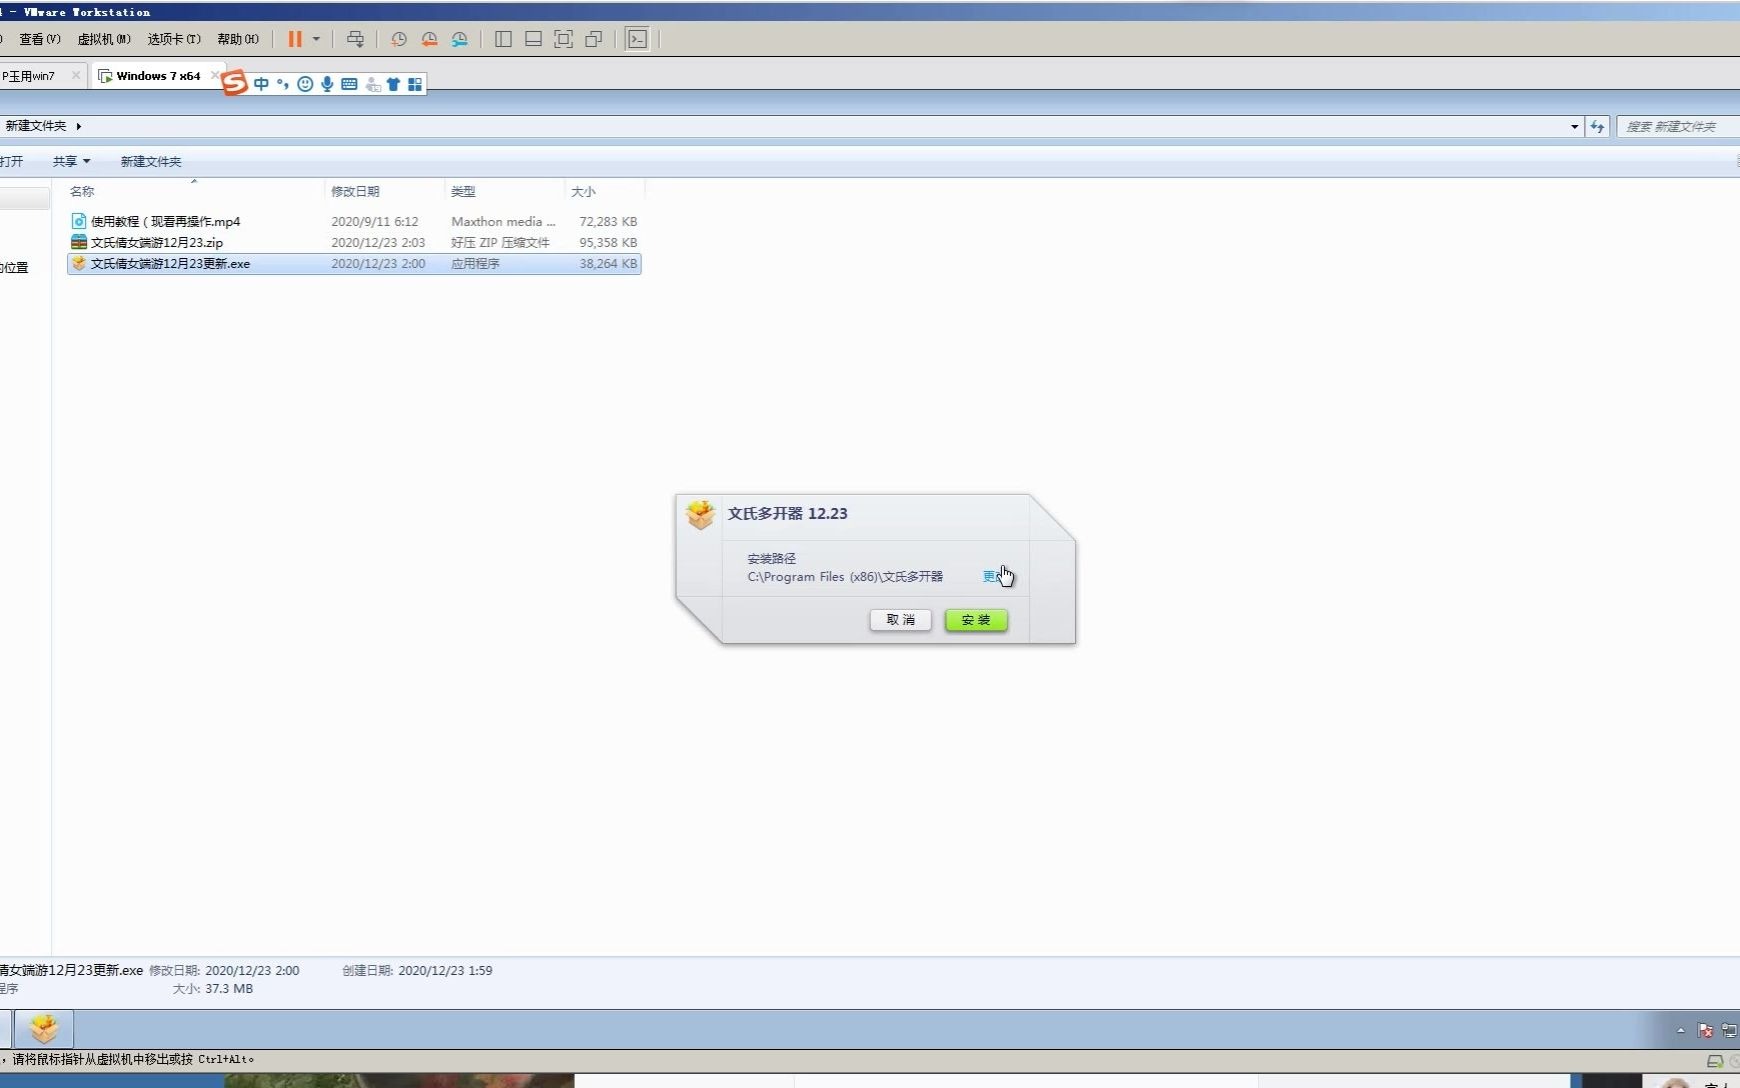Sort files by 修改日期 column header

tap(385, 191)
